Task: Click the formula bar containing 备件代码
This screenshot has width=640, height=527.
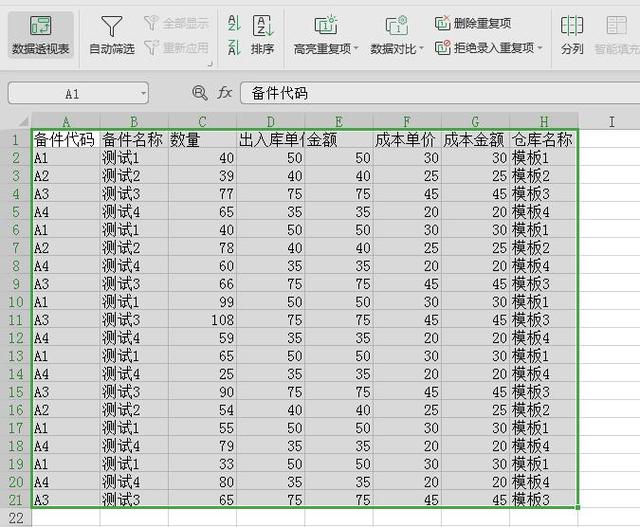Action: tap(440, 93)
